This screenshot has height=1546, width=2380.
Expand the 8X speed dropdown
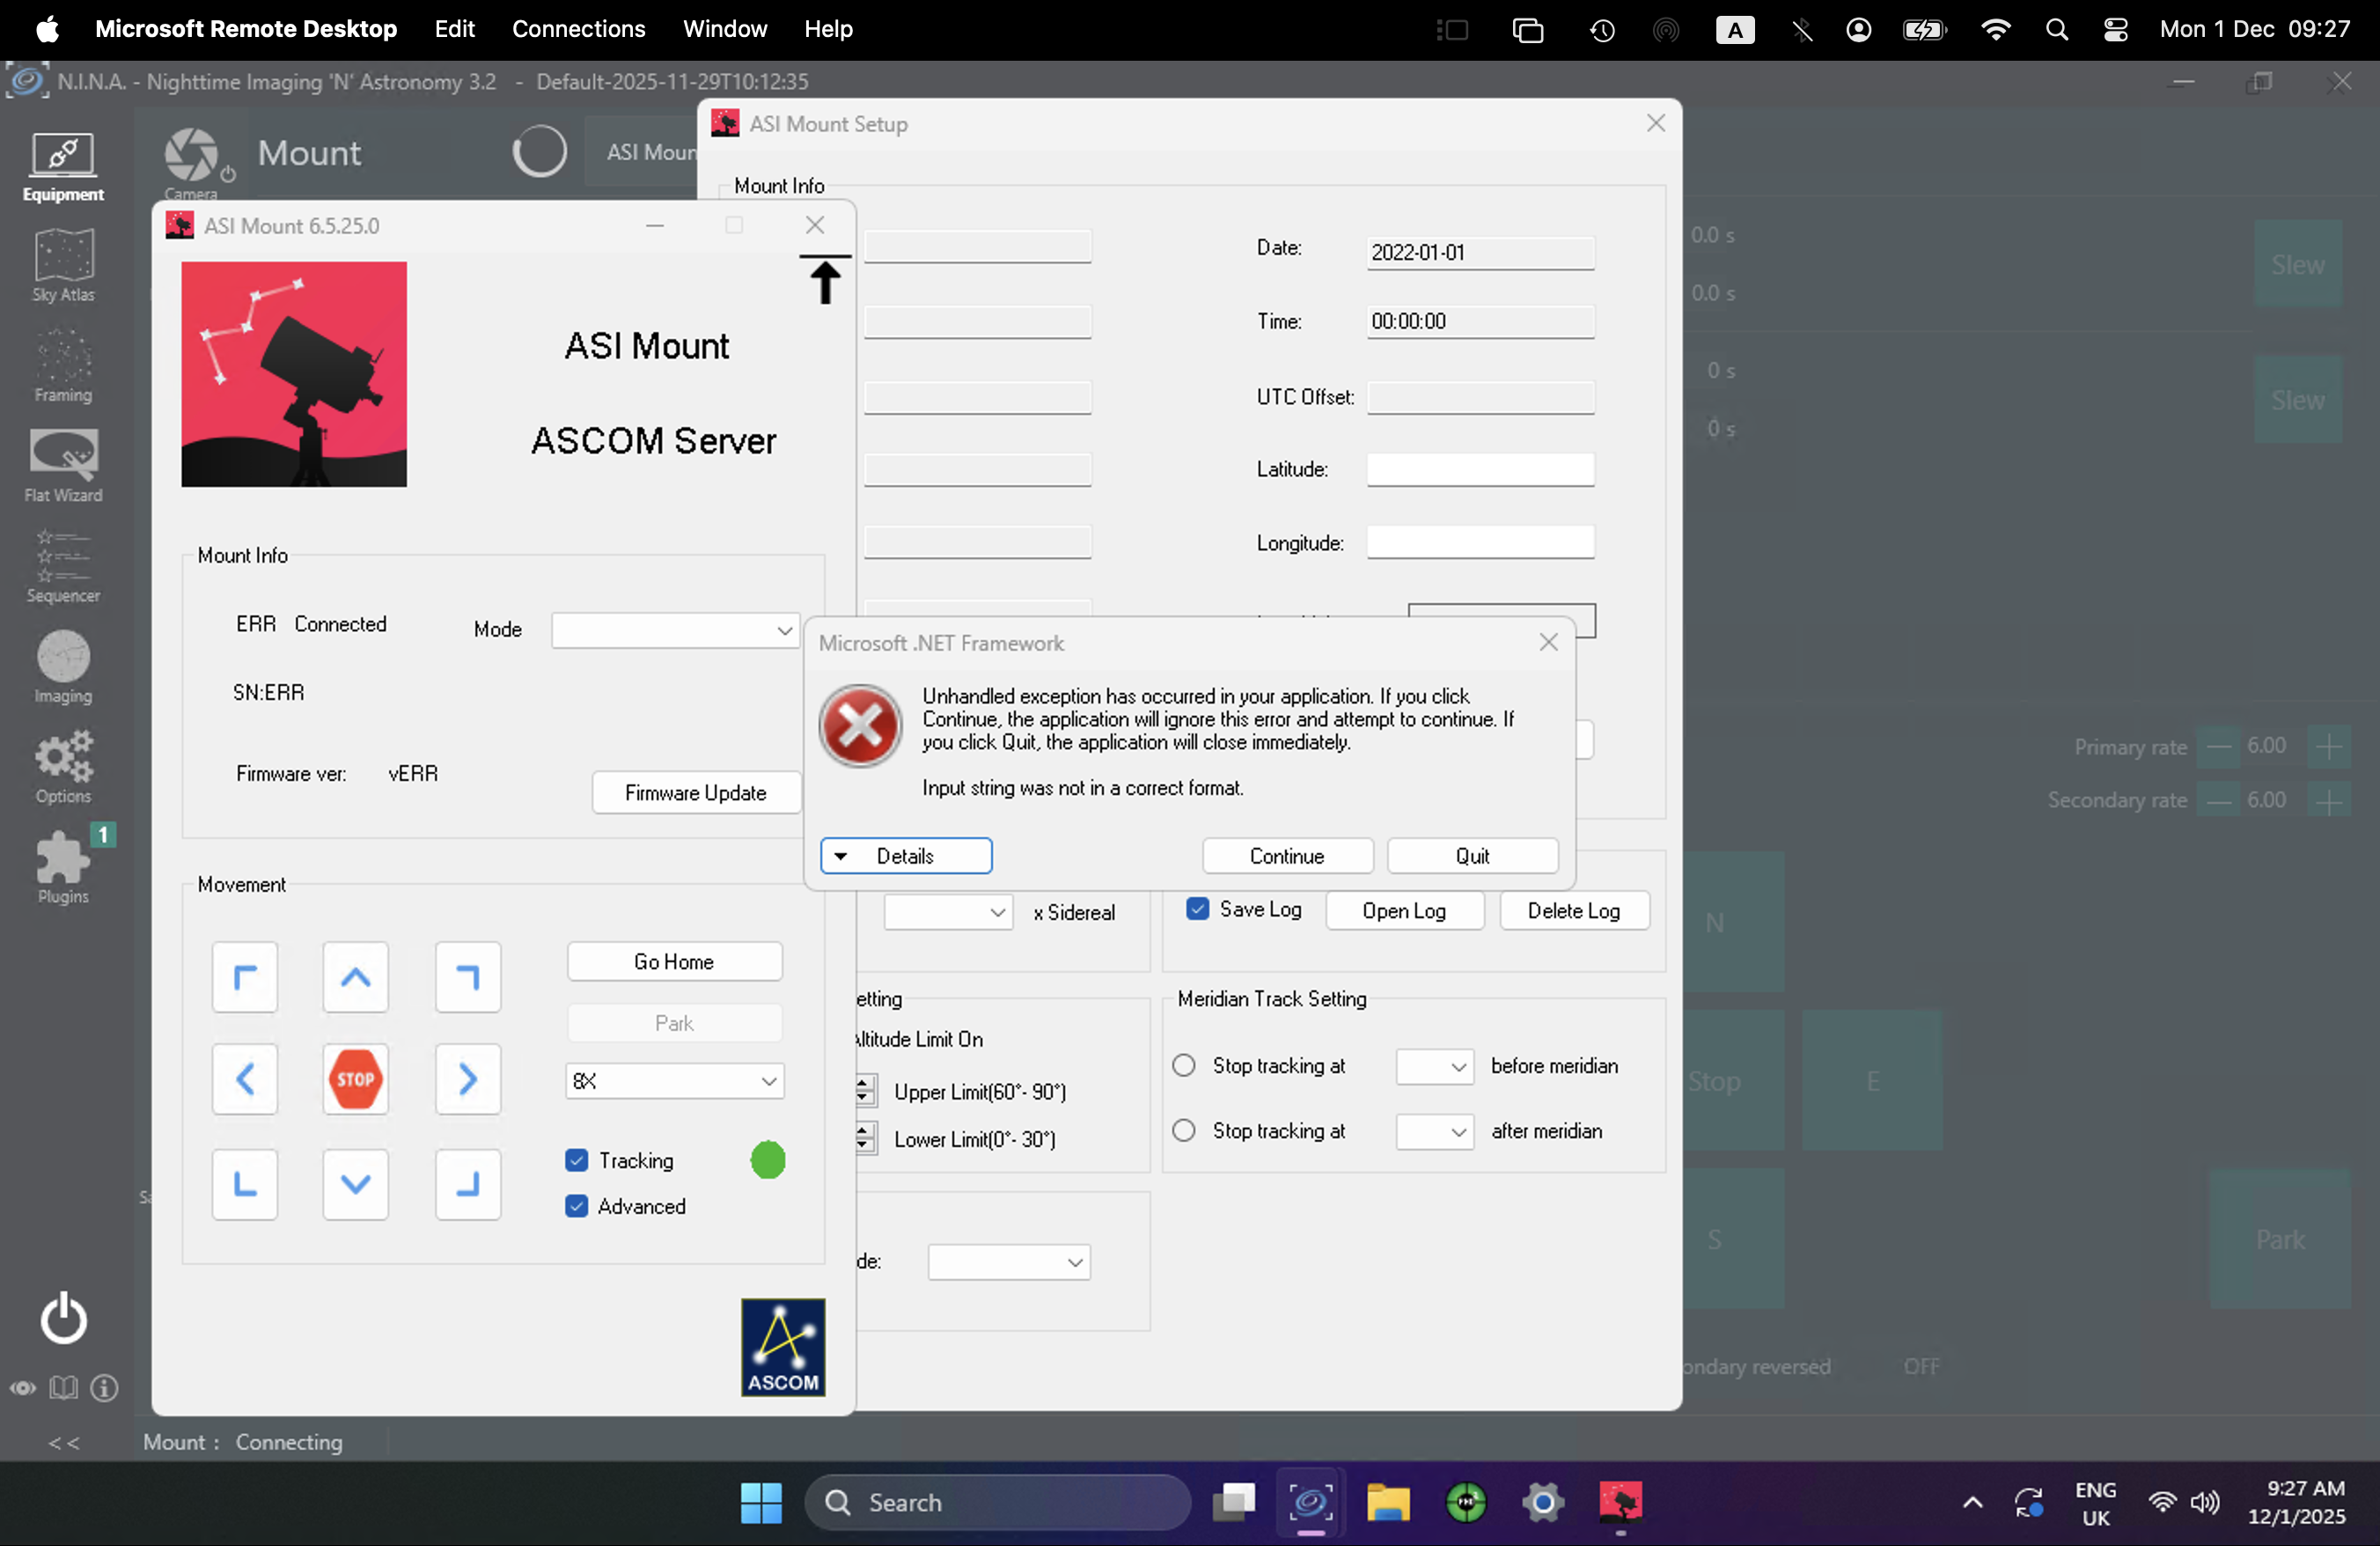coord(675,1081)
